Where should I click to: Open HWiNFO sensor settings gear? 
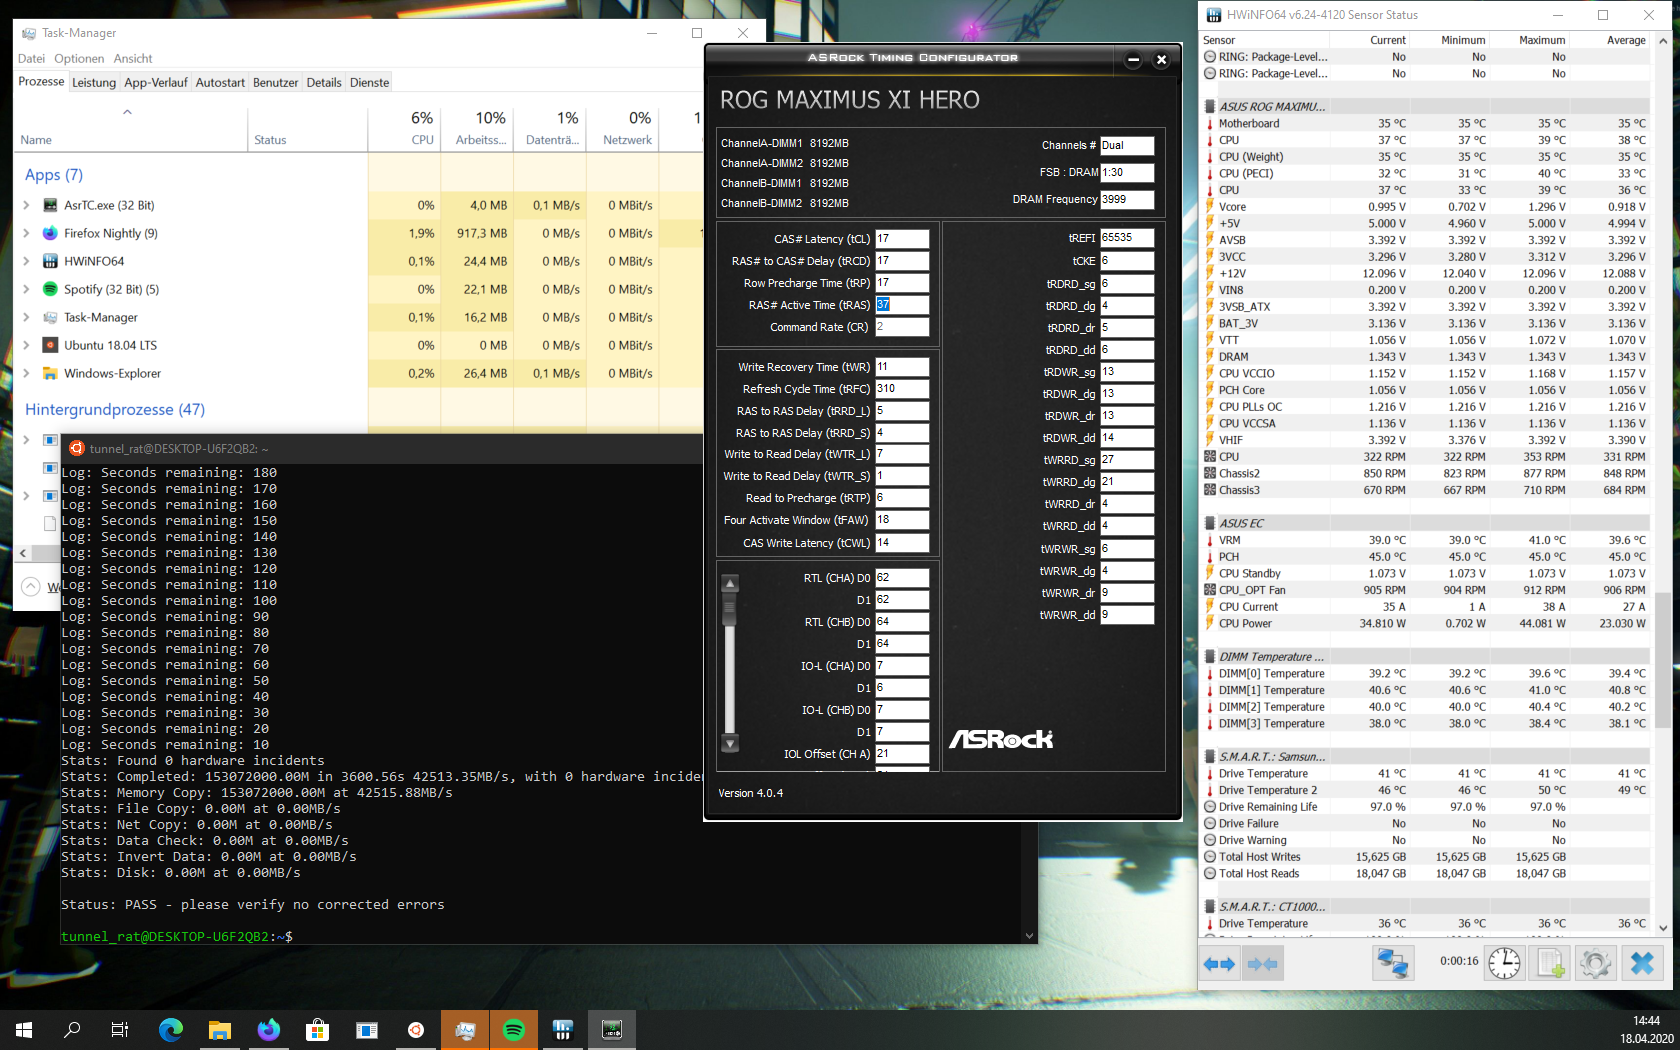(x=1595, y=963)
